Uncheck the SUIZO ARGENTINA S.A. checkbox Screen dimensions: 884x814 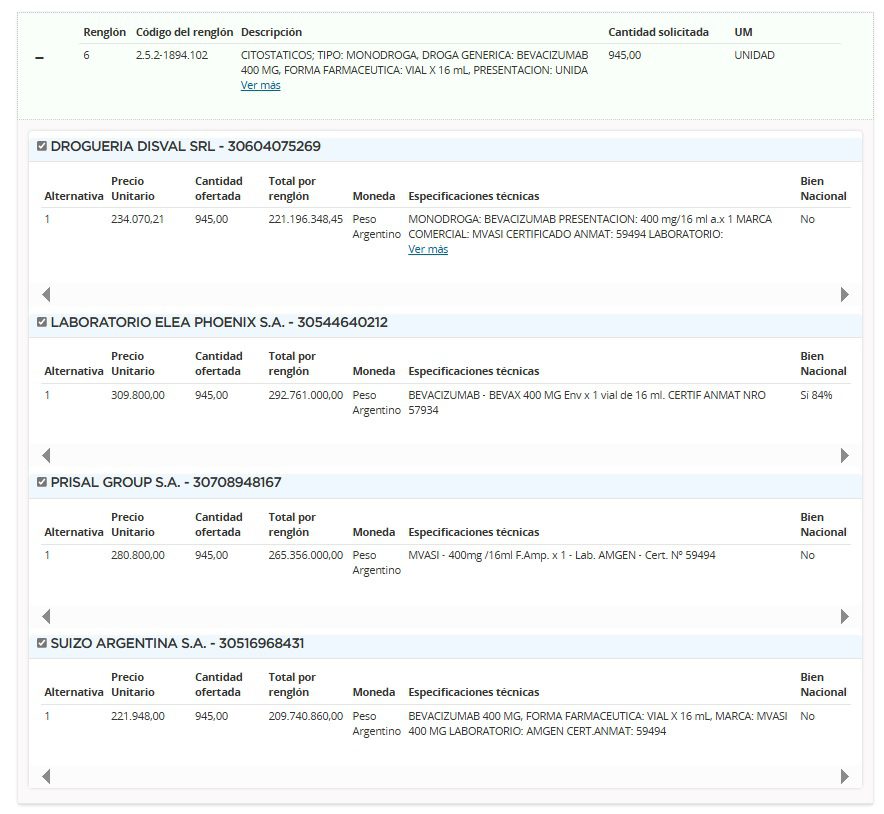(x=42, y=643)
